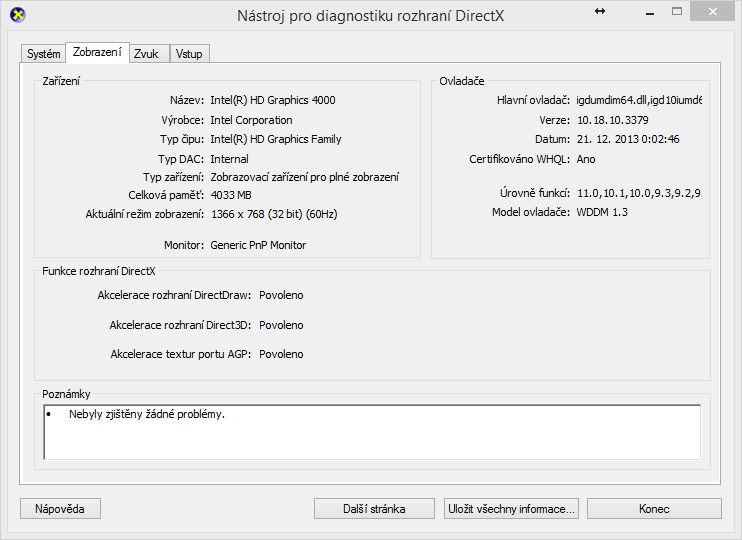Click the Generic PnP Monitor value

point(258,245)
